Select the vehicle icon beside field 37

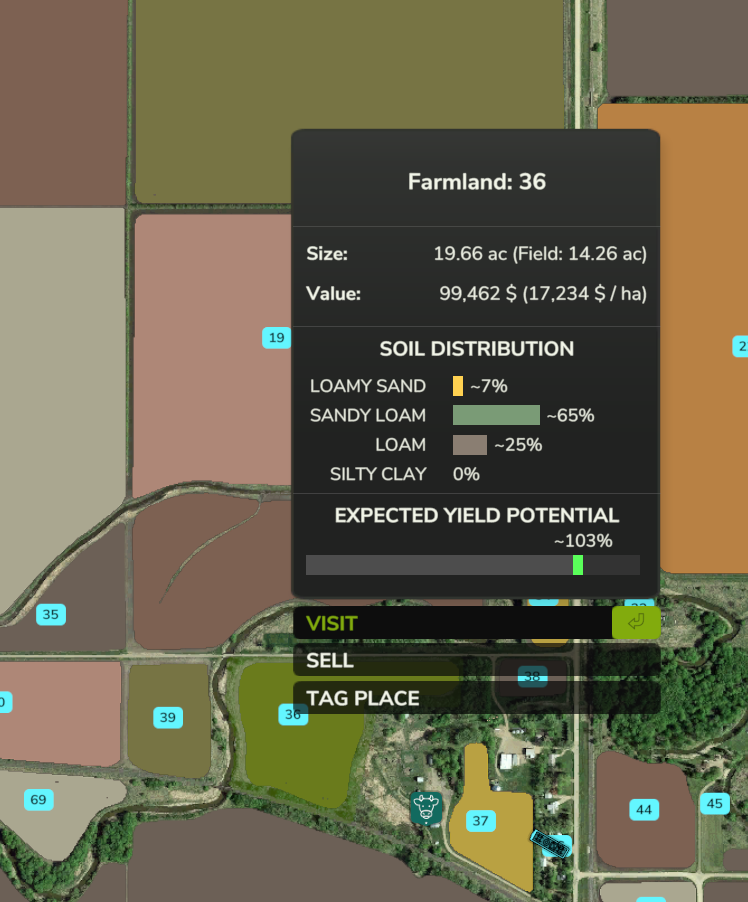[x=549, y=844]
